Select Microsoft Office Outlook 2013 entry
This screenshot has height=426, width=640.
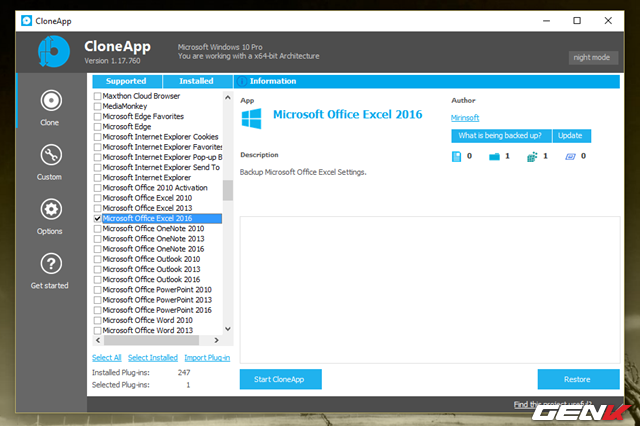[x=151, y=270]
